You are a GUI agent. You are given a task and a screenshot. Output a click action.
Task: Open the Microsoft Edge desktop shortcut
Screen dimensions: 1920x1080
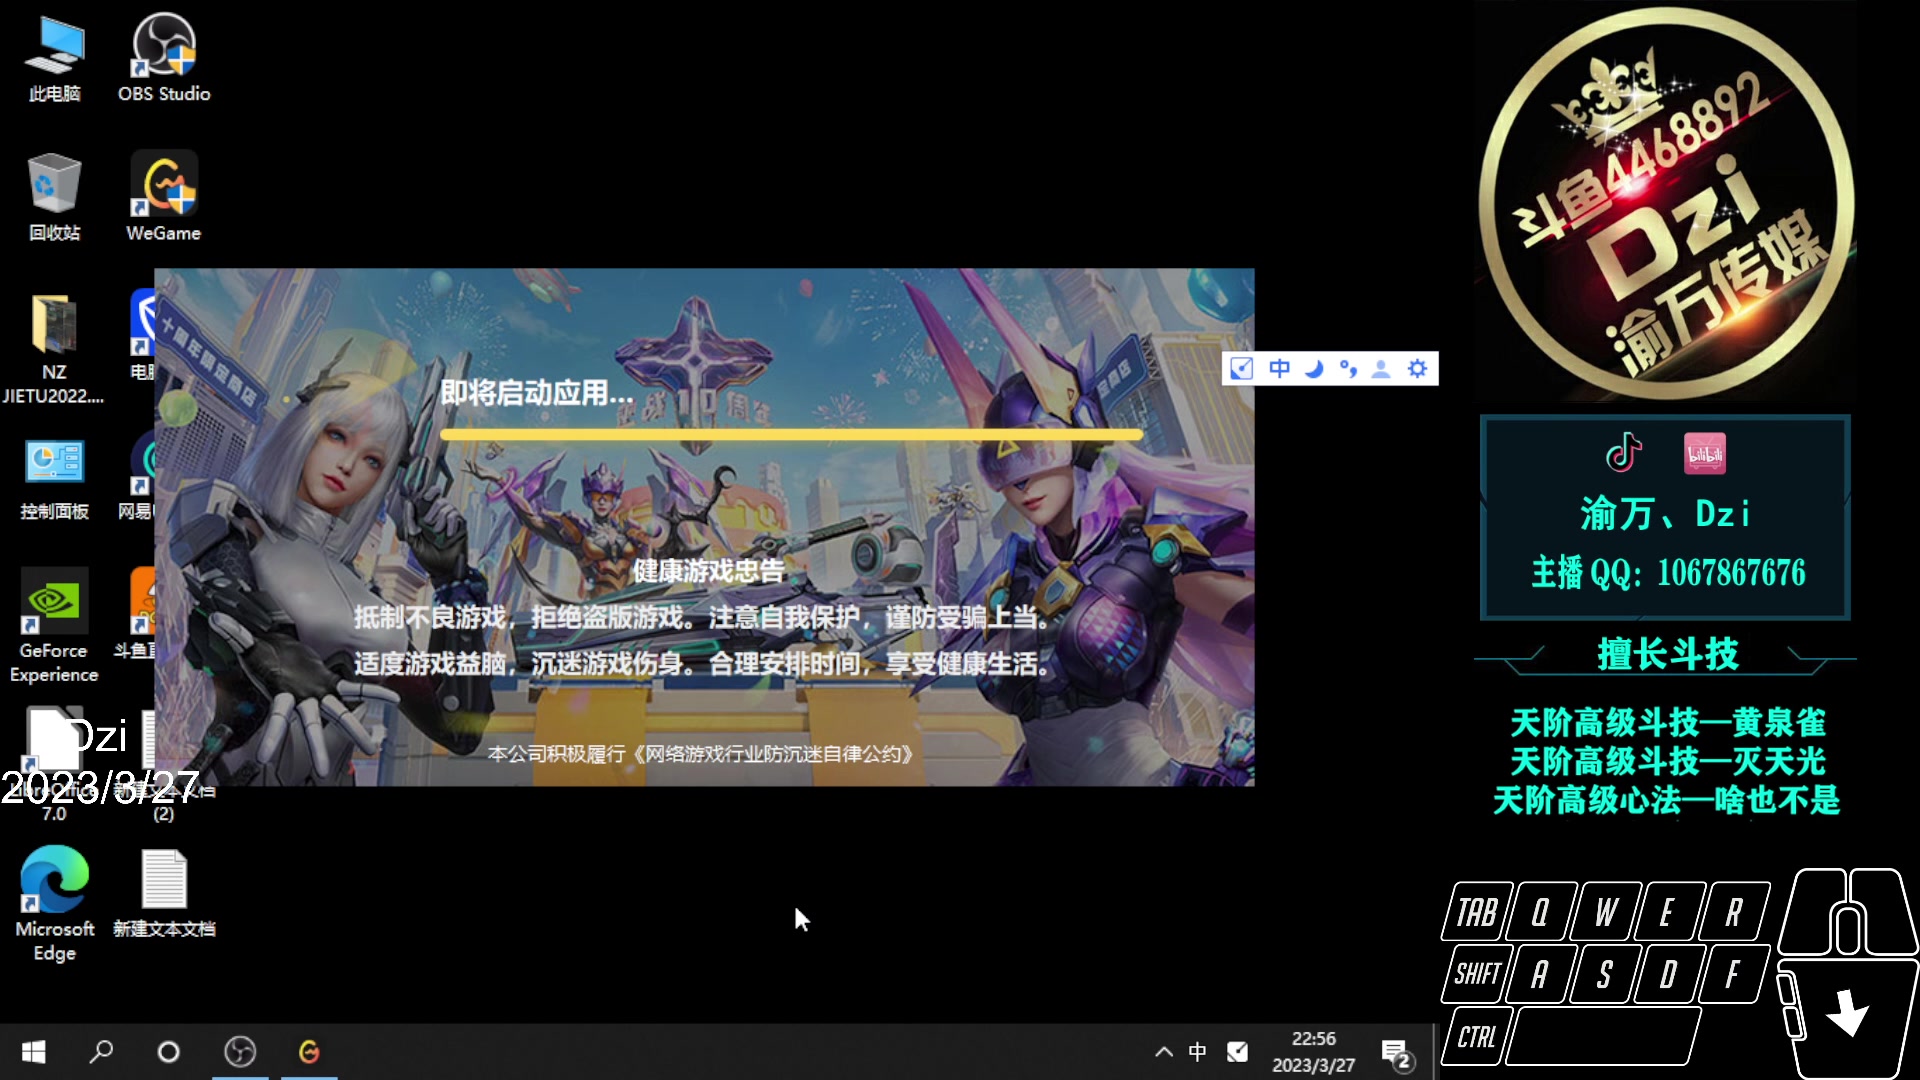click(x=54, y=904)
